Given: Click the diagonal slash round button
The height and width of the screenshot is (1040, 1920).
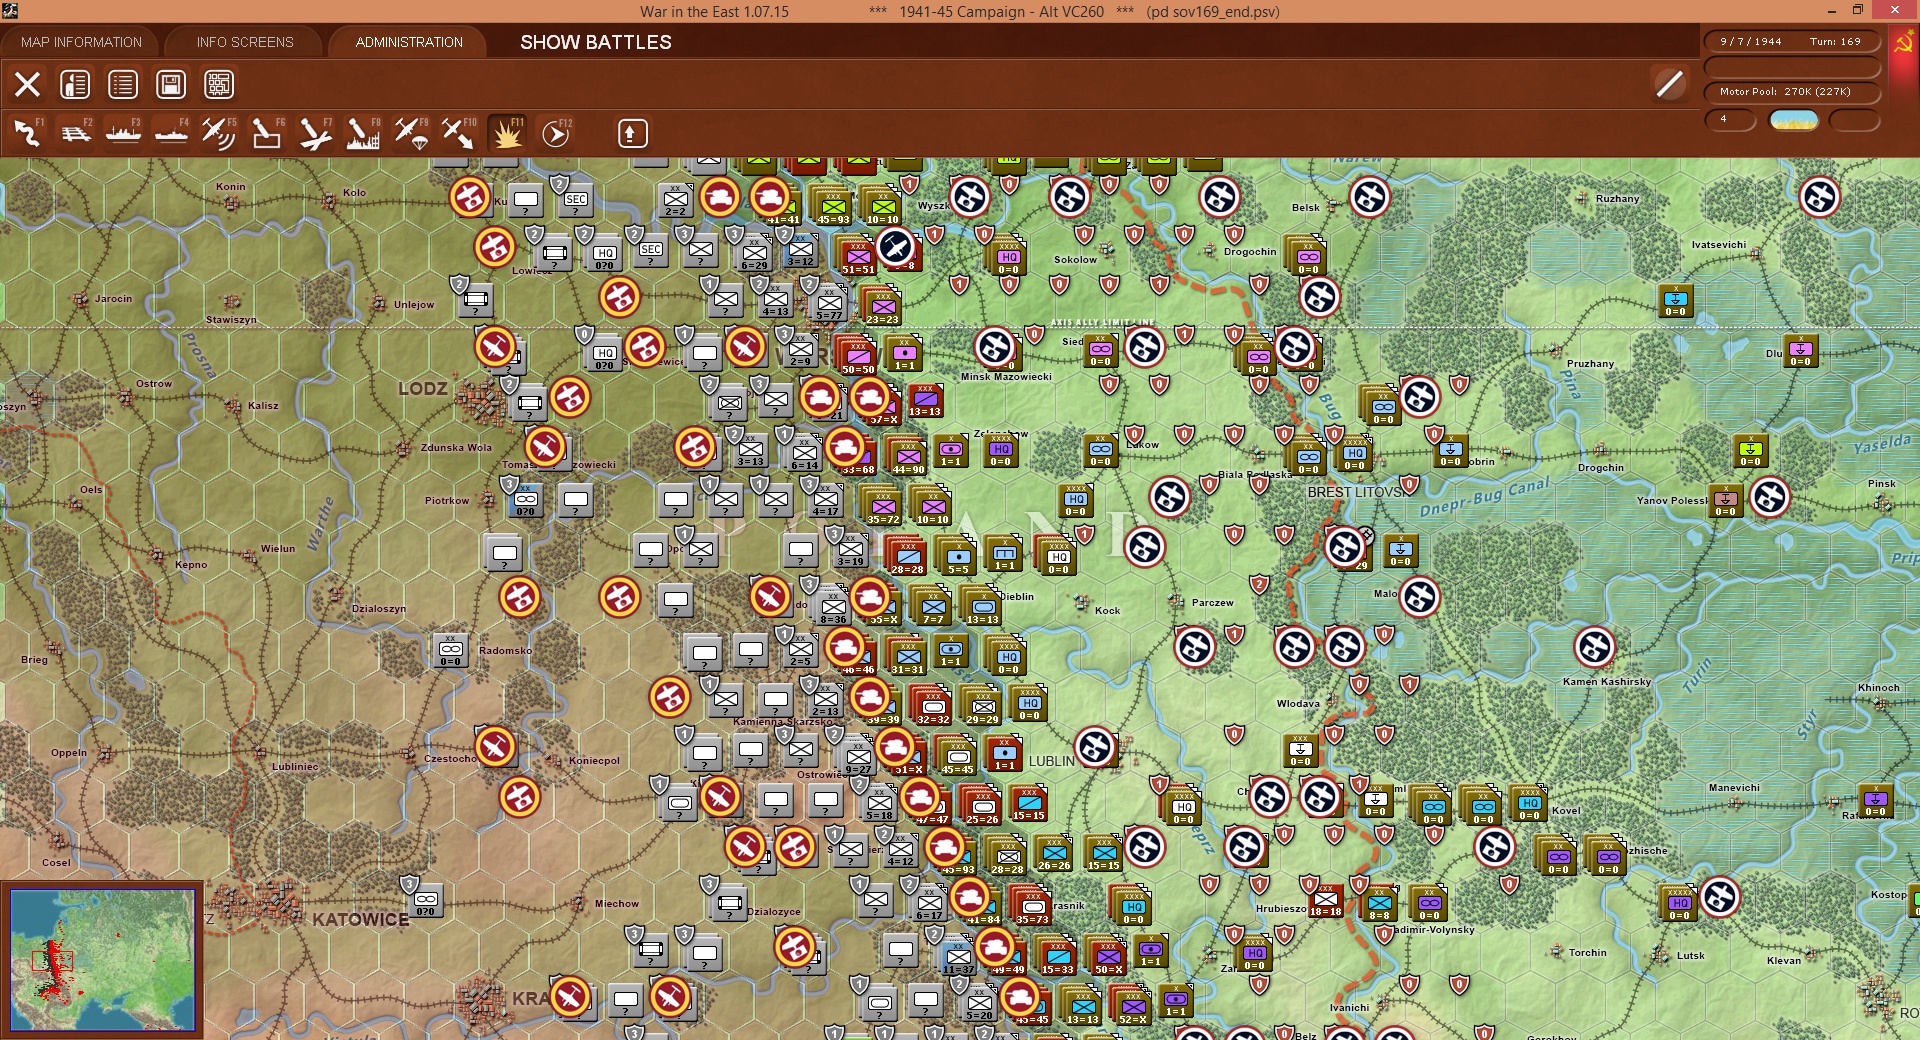Looking at the screenshot, I should point(1670,84).
